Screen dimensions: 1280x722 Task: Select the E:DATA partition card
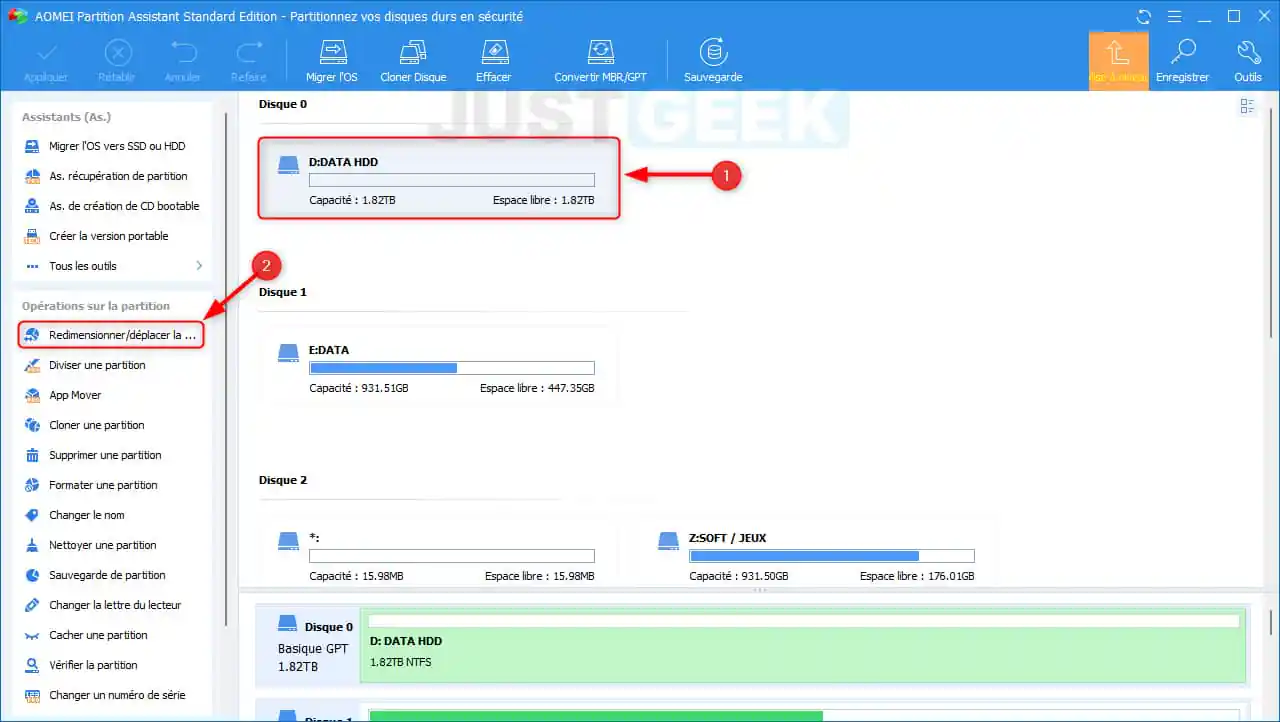point(439,366)
